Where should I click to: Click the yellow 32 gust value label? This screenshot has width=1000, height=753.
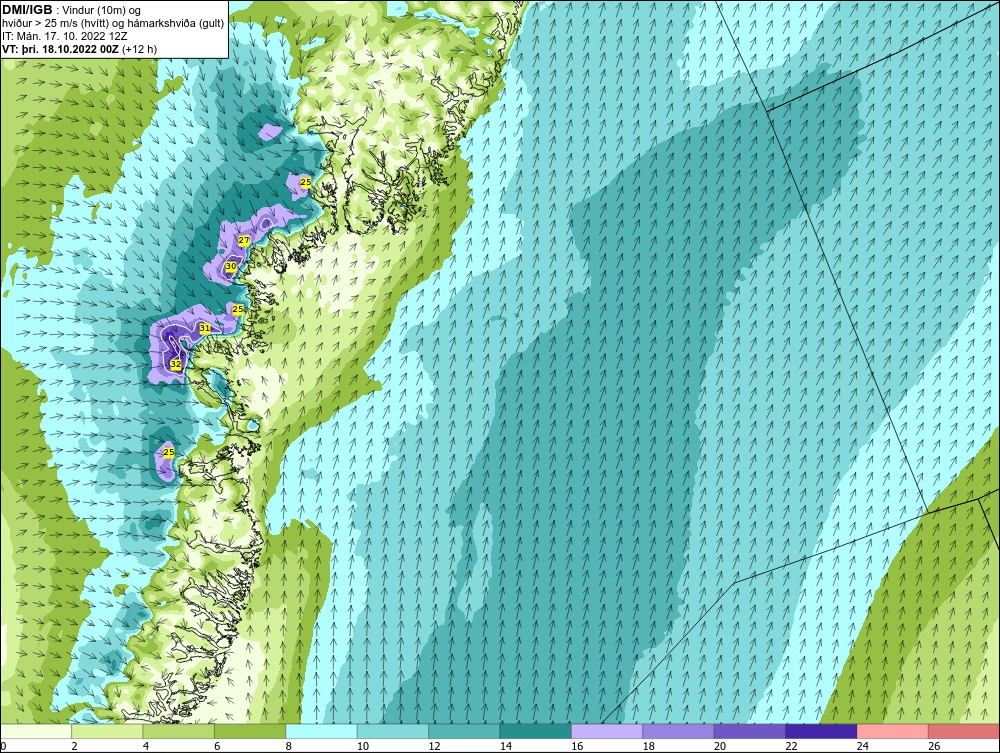point(176,364)
